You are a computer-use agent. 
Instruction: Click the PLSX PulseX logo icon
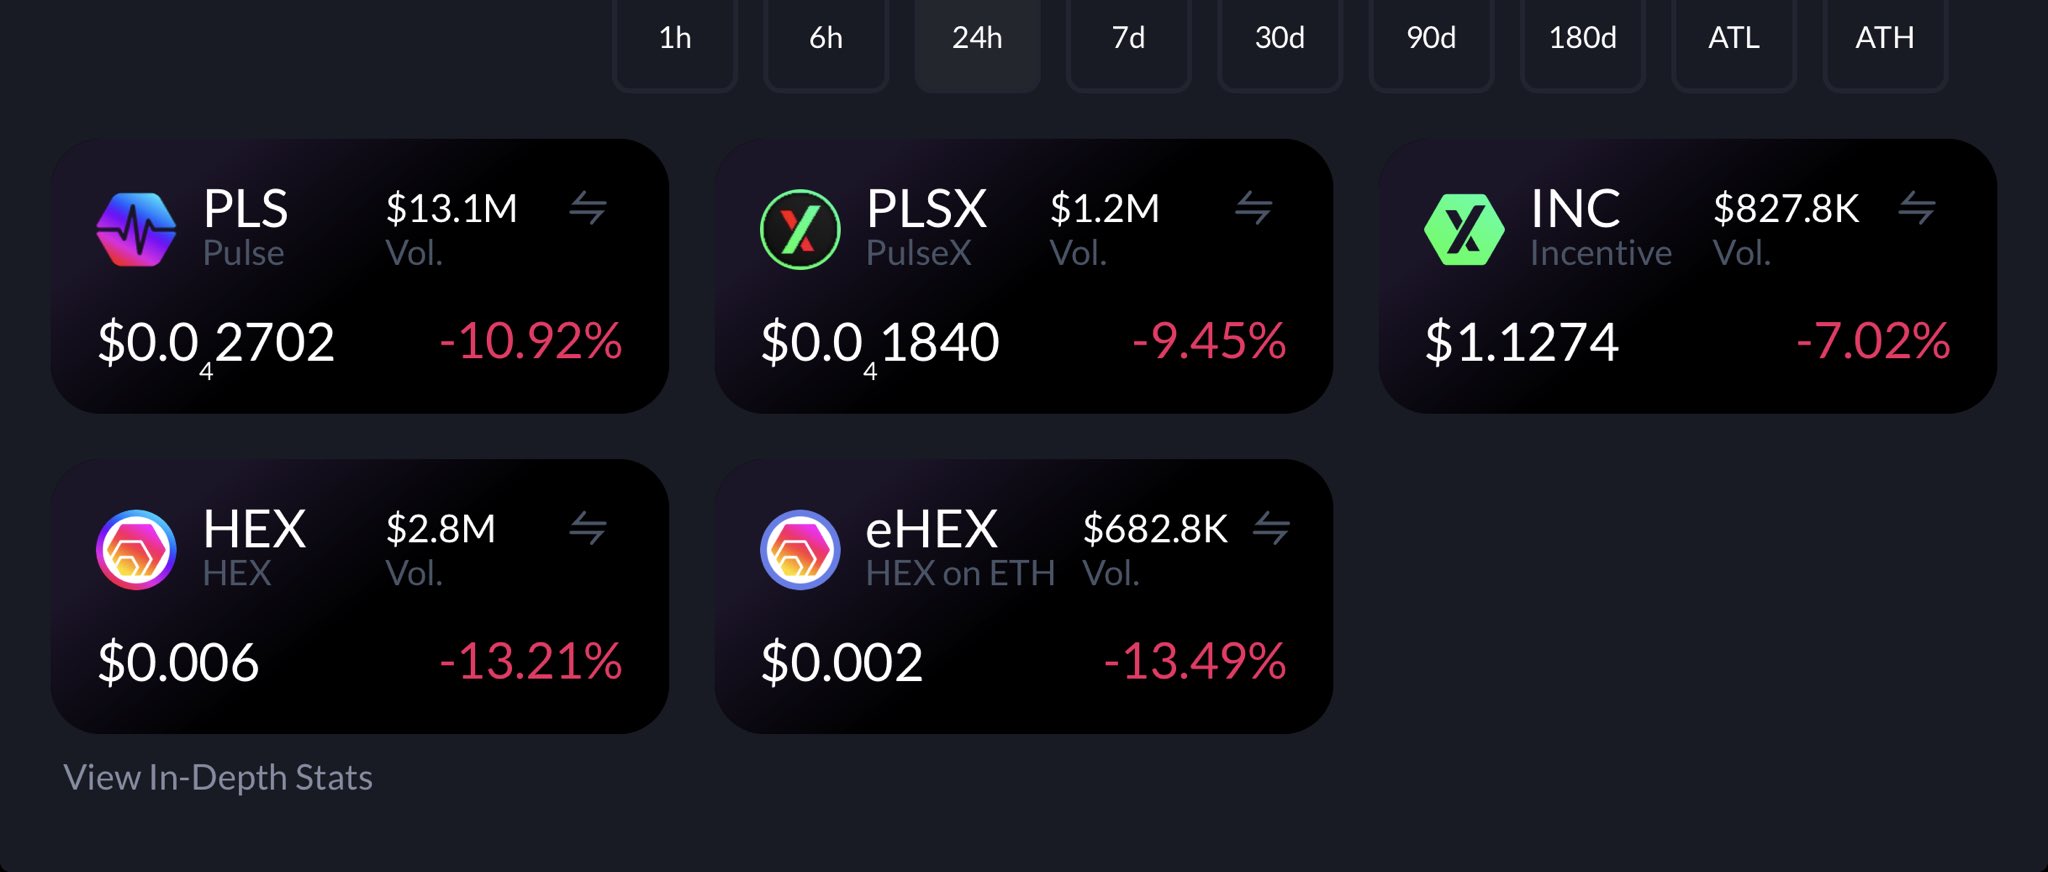pos(800,230)
